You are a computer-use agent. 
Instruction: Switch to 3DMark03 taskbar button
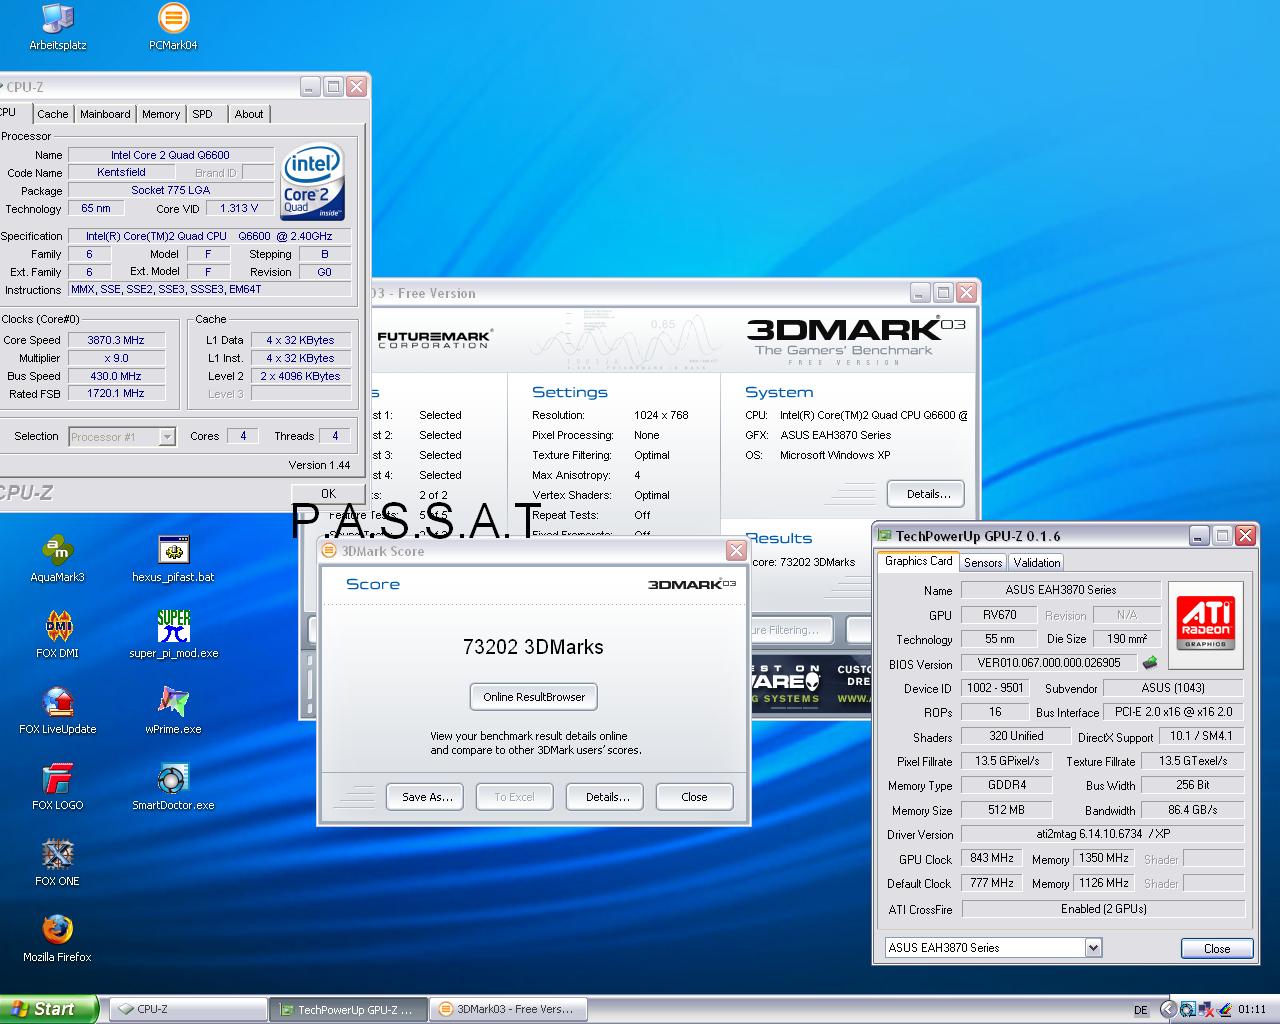509,1010
